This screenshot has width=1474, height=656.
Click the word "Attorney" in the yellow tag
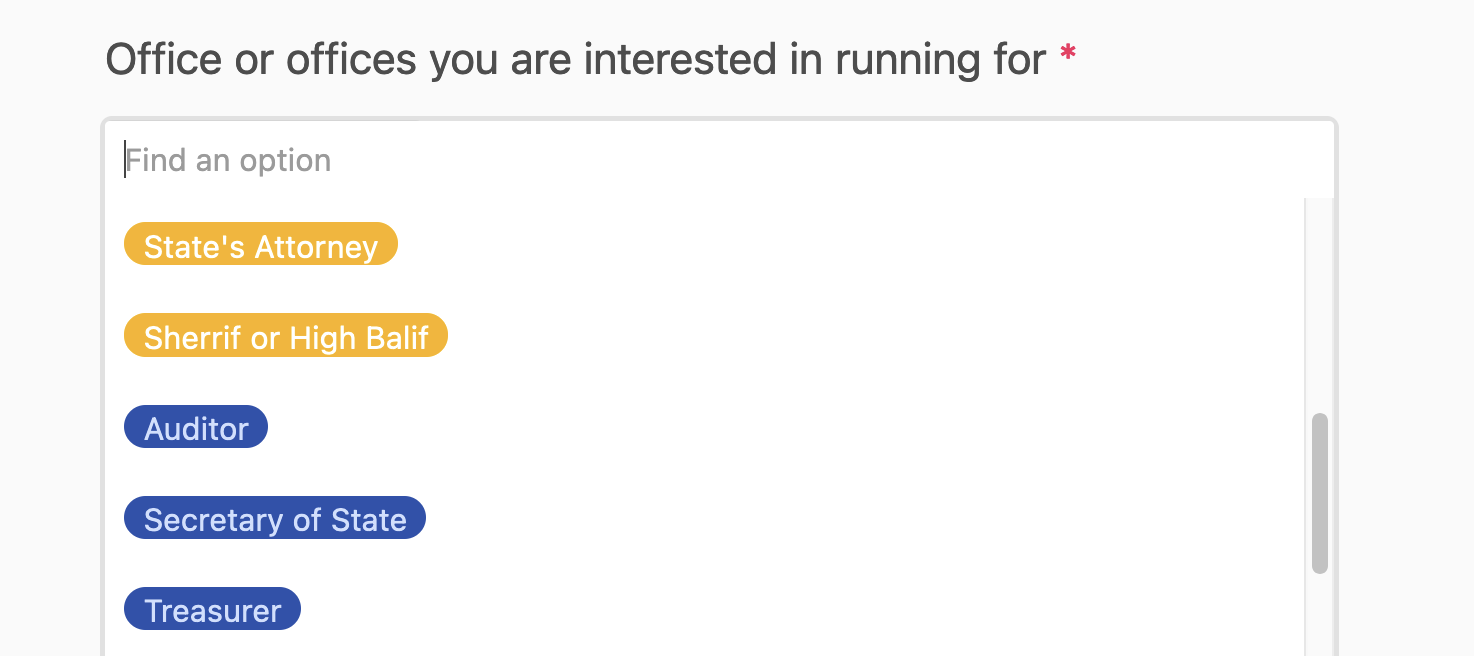tap(316, 247)
